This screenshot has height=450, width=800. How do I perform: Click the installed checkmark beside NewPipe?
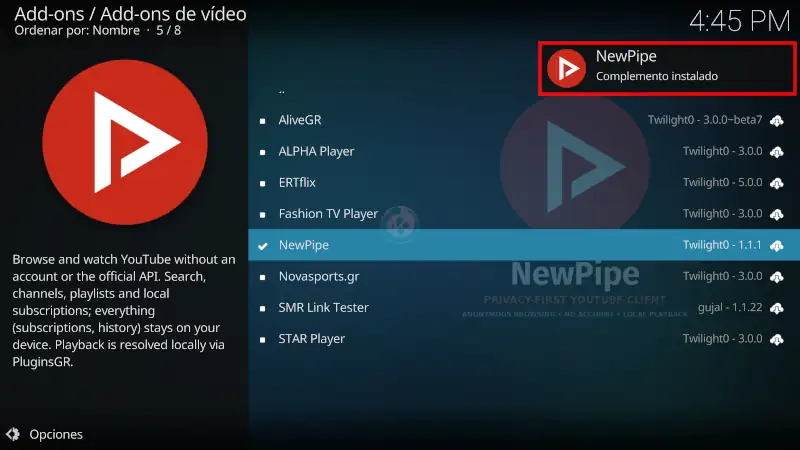pos(263,246)
